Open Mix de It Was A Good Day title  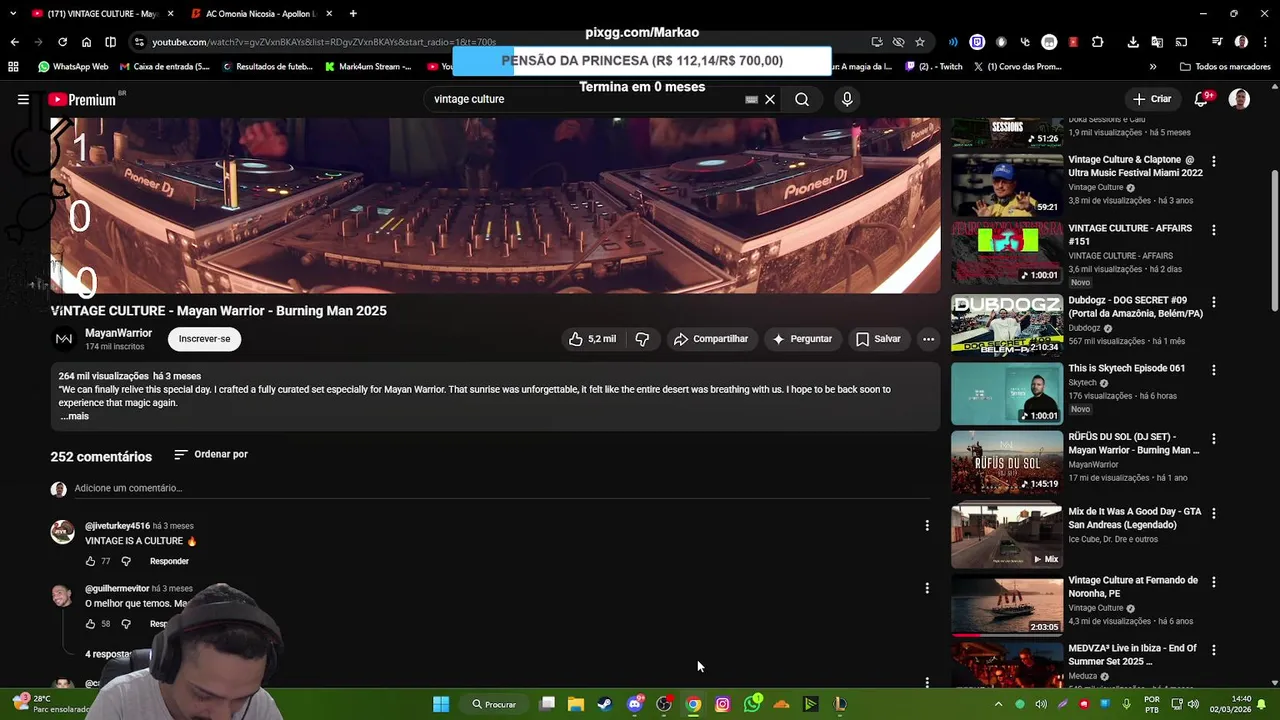(1135, 518)
